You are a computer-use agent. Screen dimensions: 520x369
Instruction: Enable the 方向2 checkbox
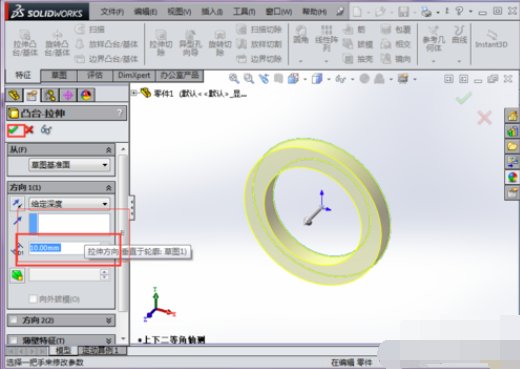(x=14, y=320)
